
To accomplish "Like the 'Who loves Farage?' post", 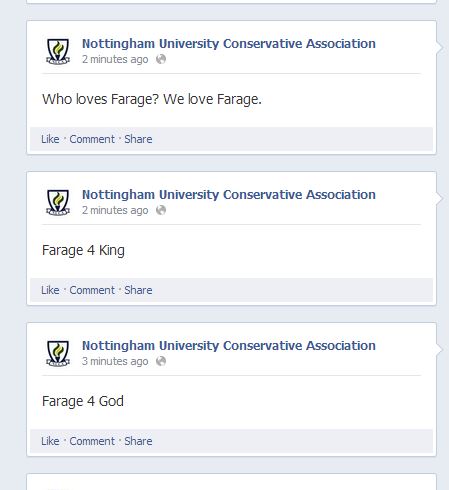I will pos(50,139).
